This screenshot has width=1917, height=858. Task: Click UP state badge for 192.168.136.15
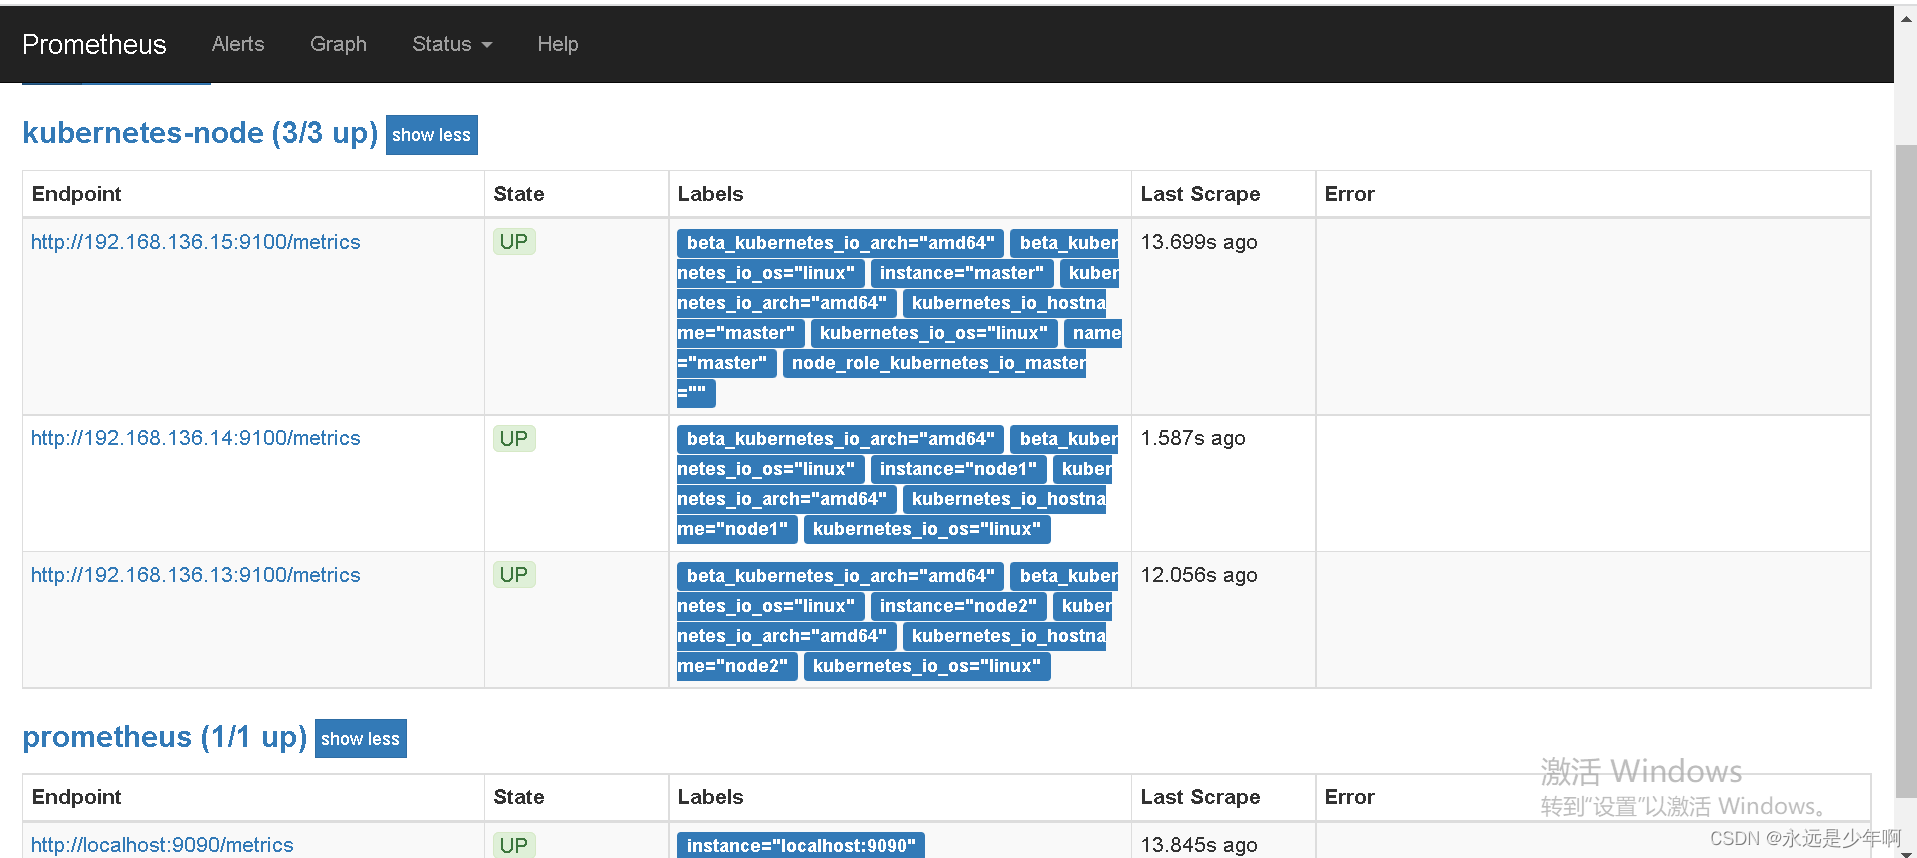pyautogui.click(x=514, y=242)
